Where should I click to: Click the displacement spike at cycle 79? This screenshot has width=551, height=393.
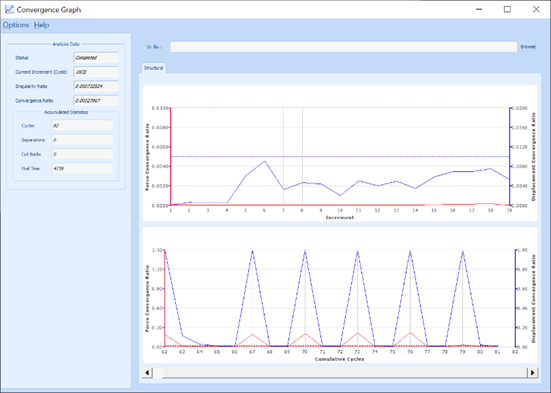tap(462, 251)
